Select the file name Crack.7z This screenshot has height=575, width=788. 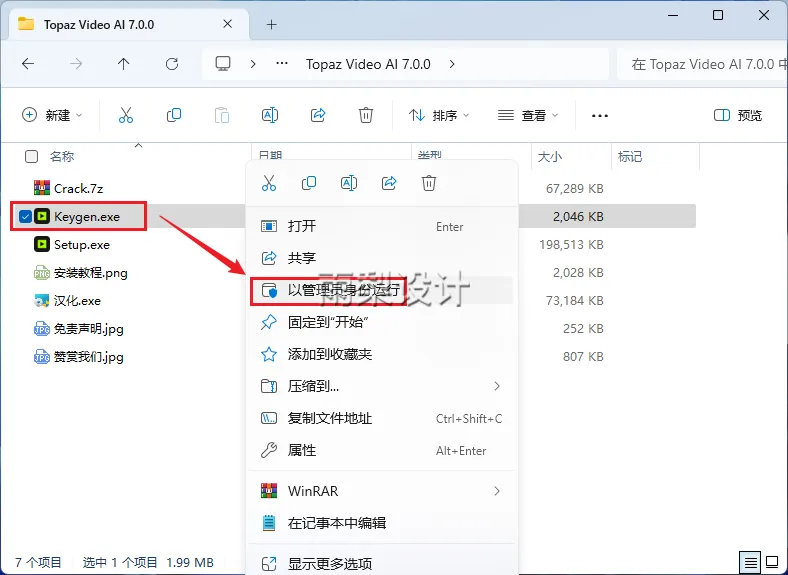78,188
